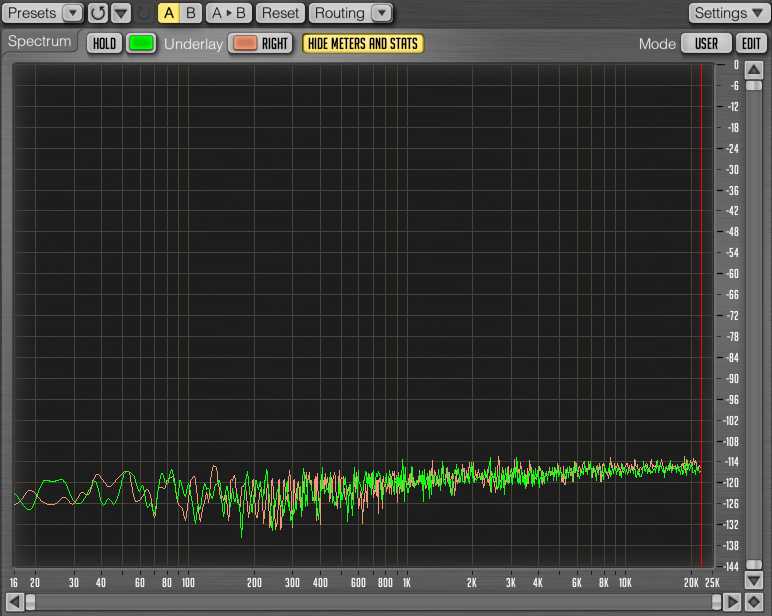Click the green spectrum color swatch
Screen dimensions: 772x616
[141, 43]
